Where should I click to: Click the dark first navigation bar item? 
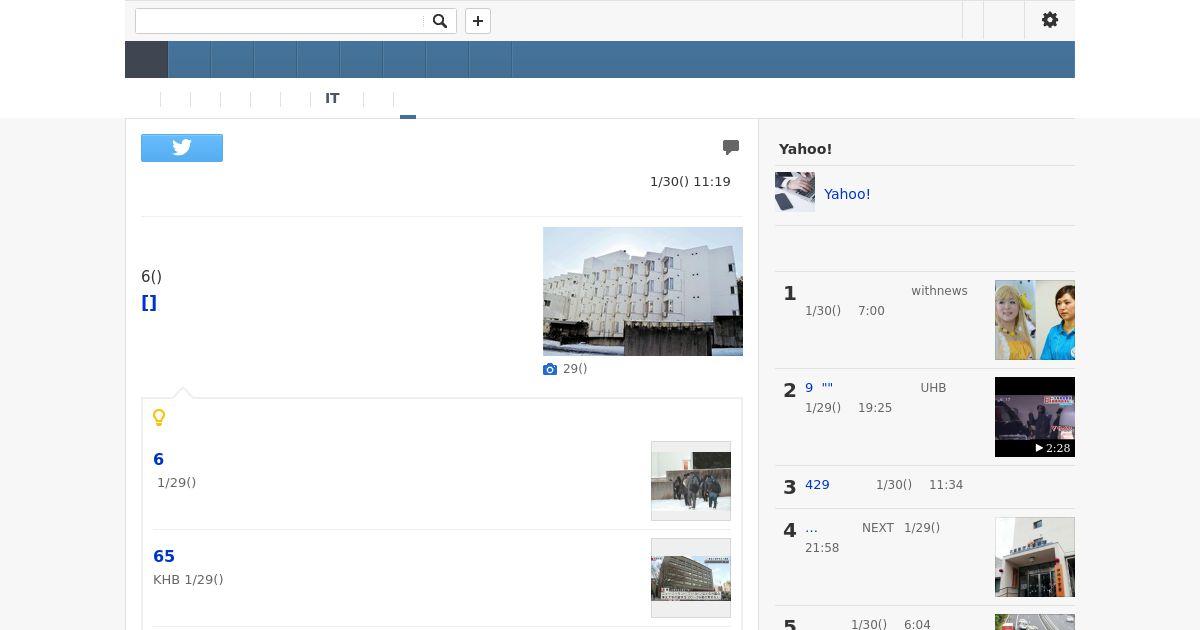(x=146, y=60)
